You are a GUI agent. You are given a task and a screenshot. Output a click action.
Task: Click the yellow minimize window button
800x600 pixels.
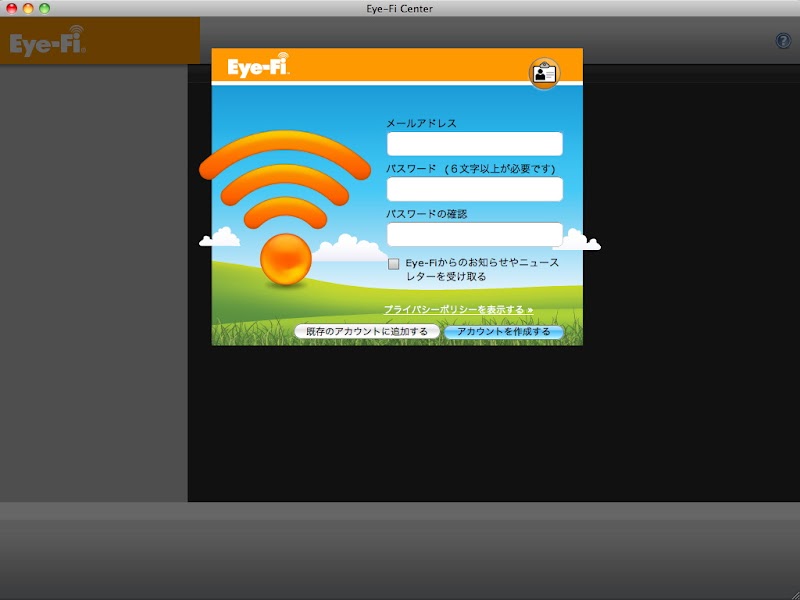pyautogui.click(x=28, y=8)
